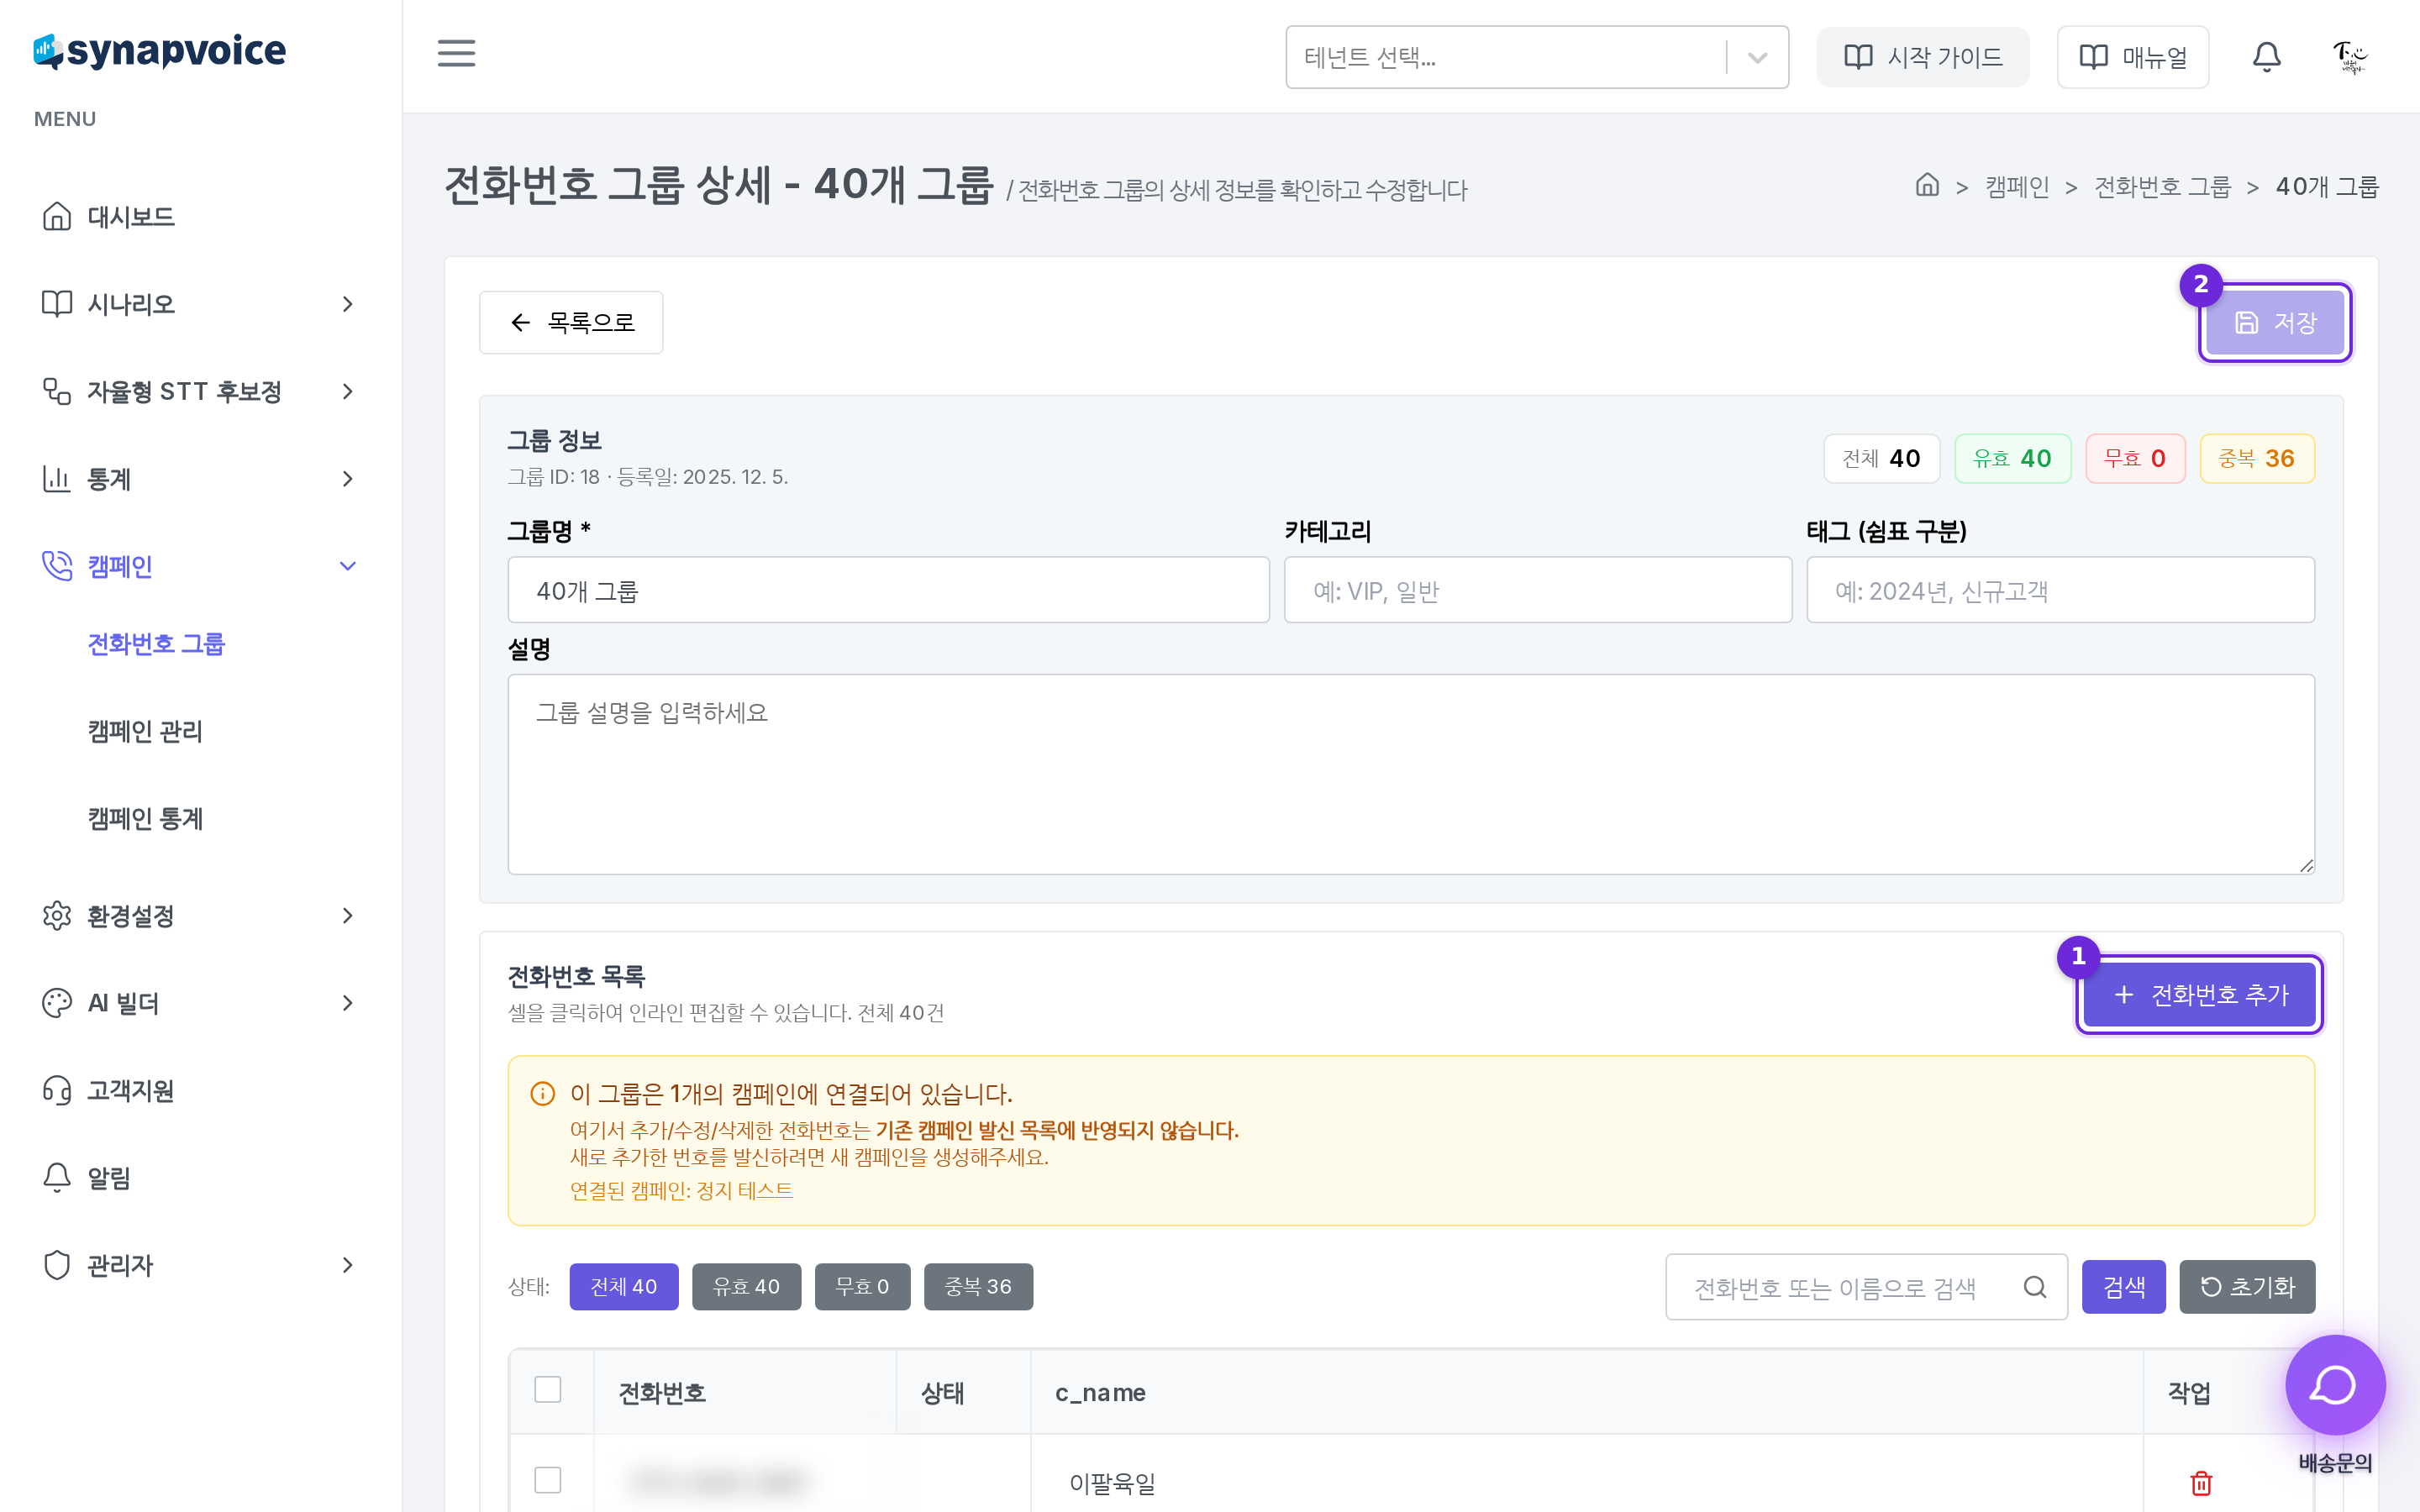Check the 이팔육일 row checkbox

click(x=548, y=1480)
